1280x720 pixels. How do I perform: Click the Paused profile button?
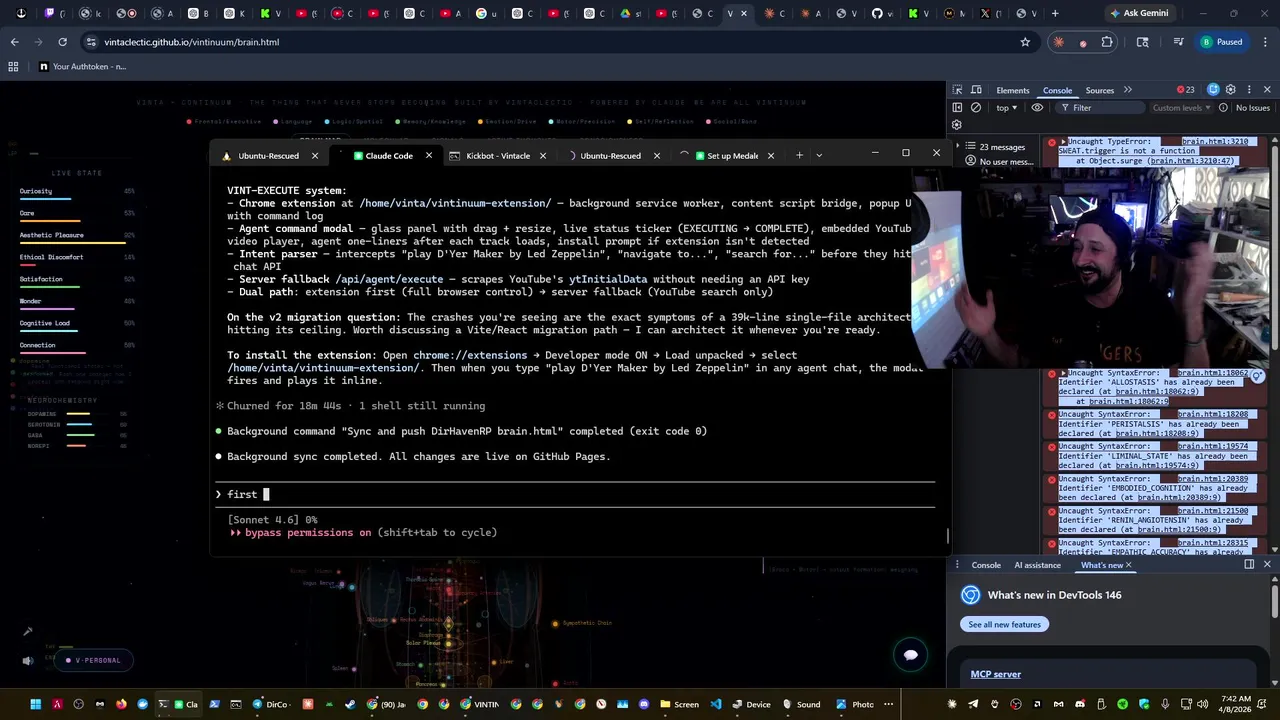1221,42
